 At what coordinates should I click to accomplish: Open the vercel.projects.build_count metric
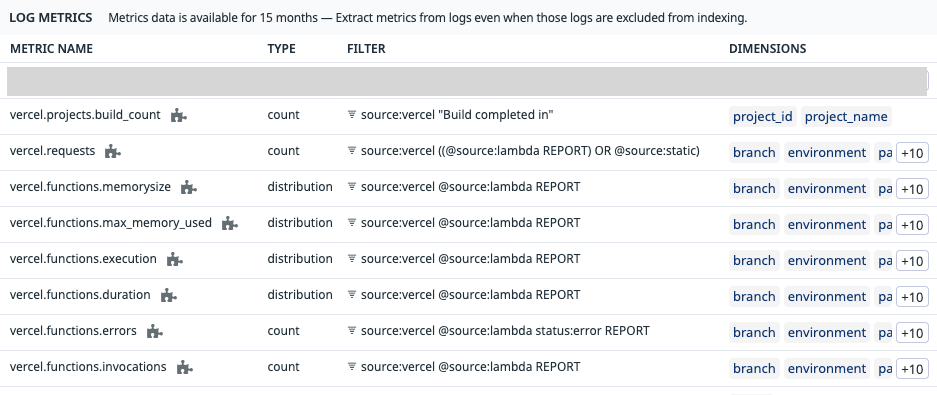point(85,115)
